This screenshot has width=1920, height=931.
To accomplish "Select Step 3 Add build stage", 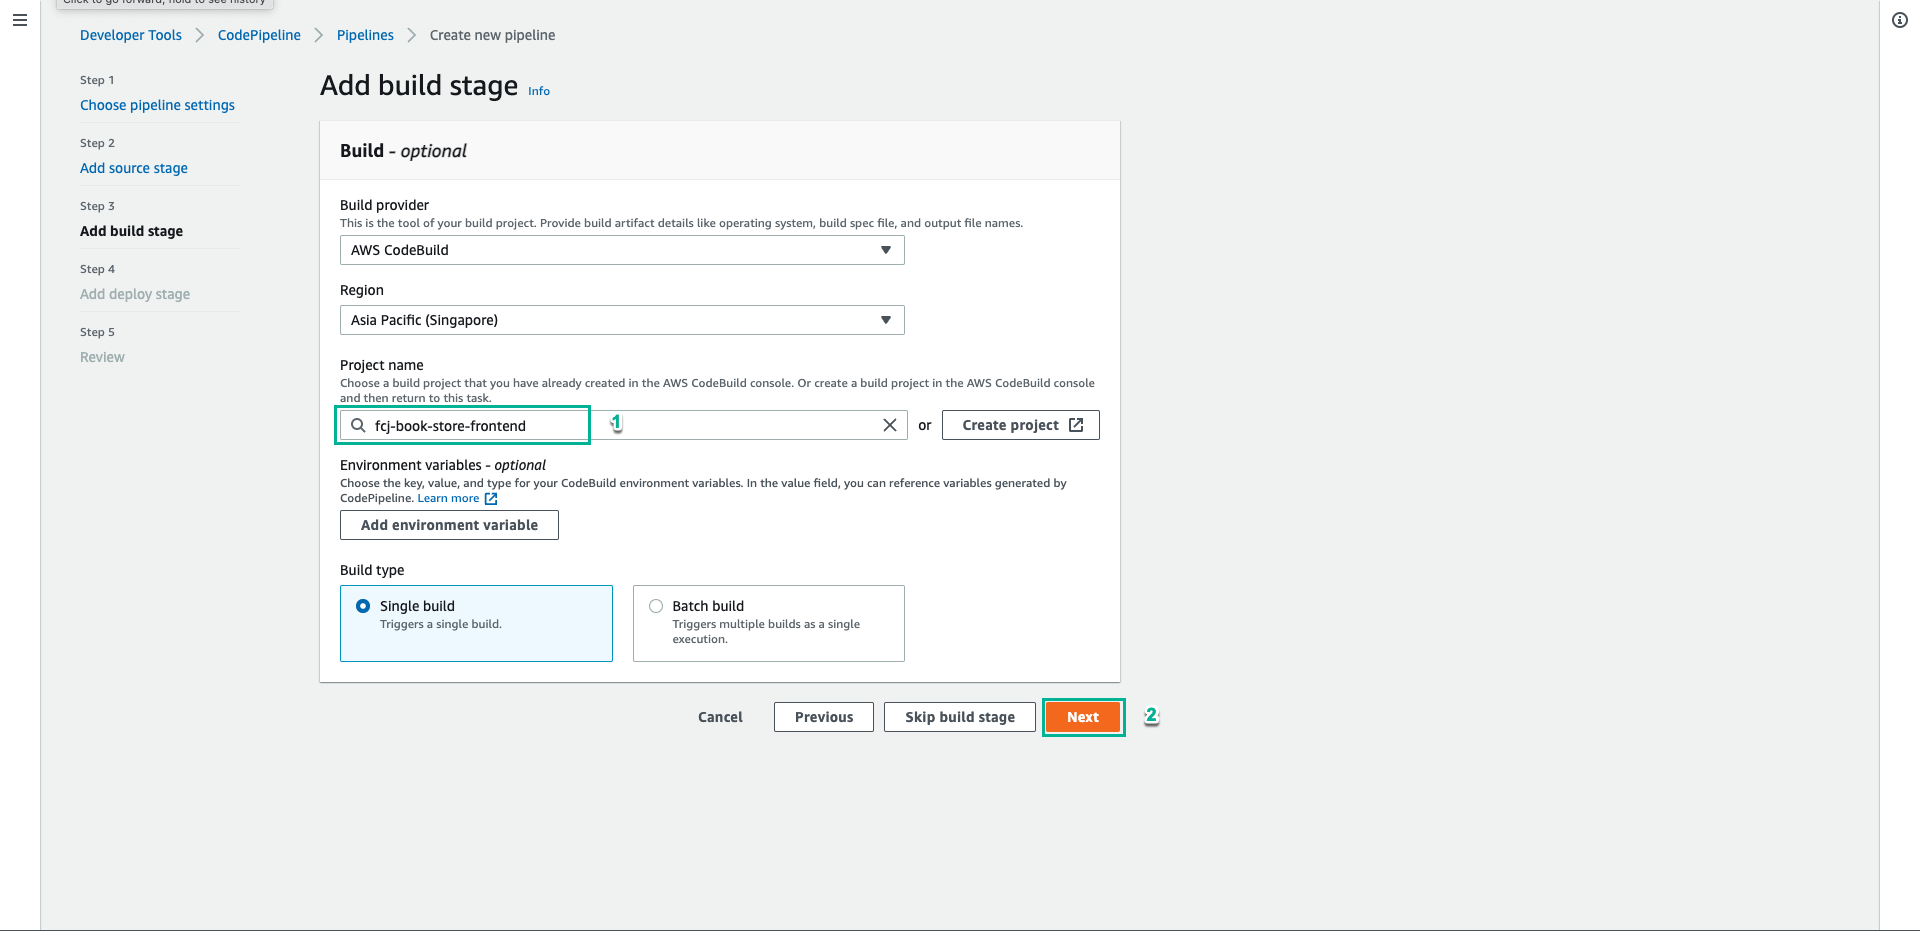I will [x=131, y=231].
